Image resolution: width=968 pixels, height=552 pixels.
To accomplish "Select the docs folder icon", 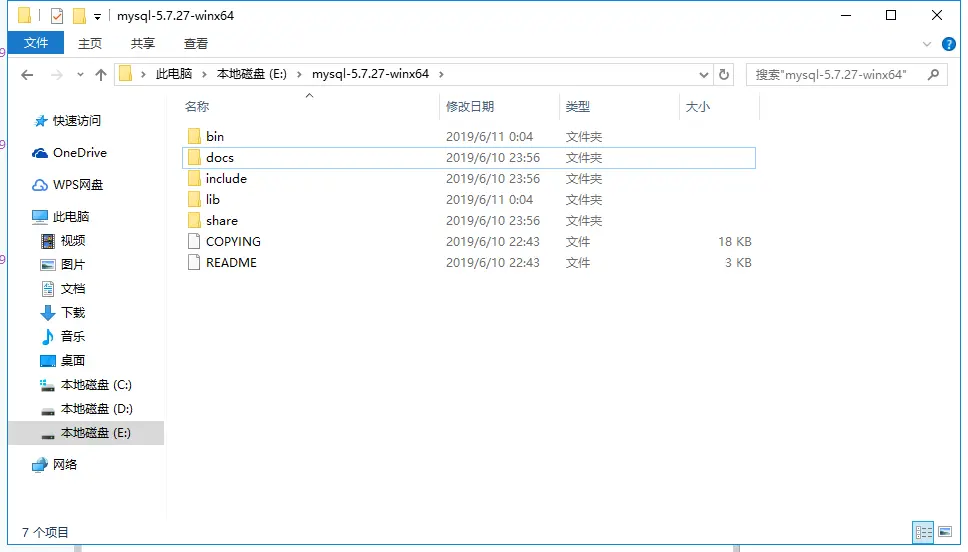I will [194, 157].
